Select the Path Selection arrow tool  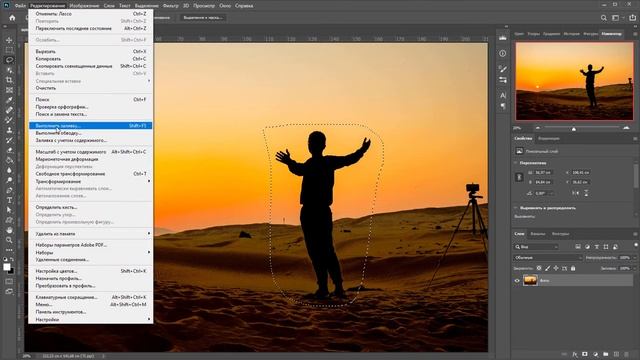[9, 210]
